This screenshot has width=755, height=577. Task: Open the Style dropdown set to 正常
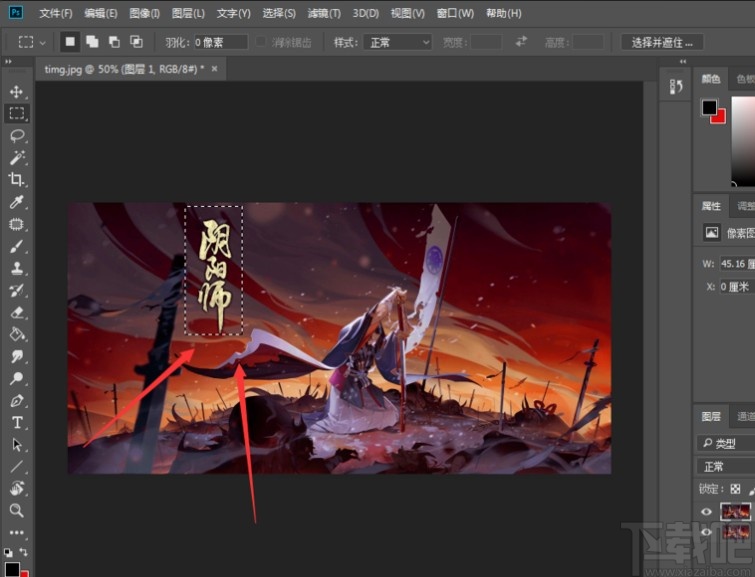coord(398,42)
